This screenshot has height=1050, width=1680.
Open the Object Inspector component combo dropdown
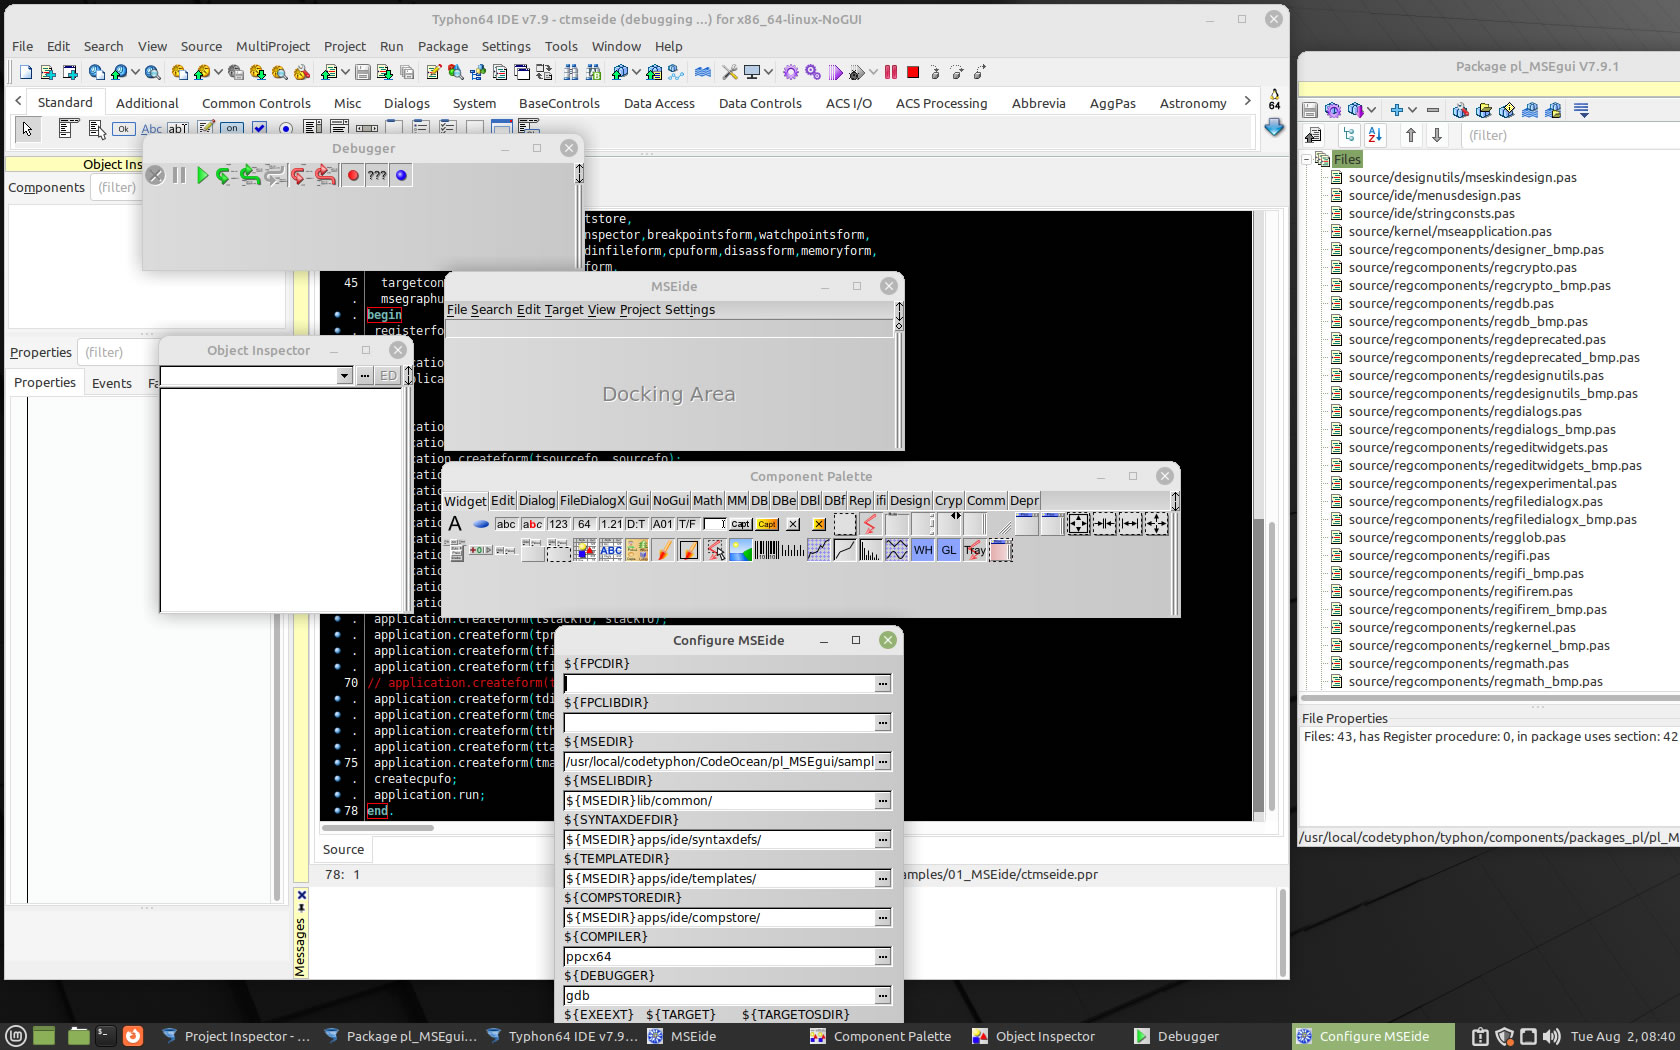click(345, 376)
